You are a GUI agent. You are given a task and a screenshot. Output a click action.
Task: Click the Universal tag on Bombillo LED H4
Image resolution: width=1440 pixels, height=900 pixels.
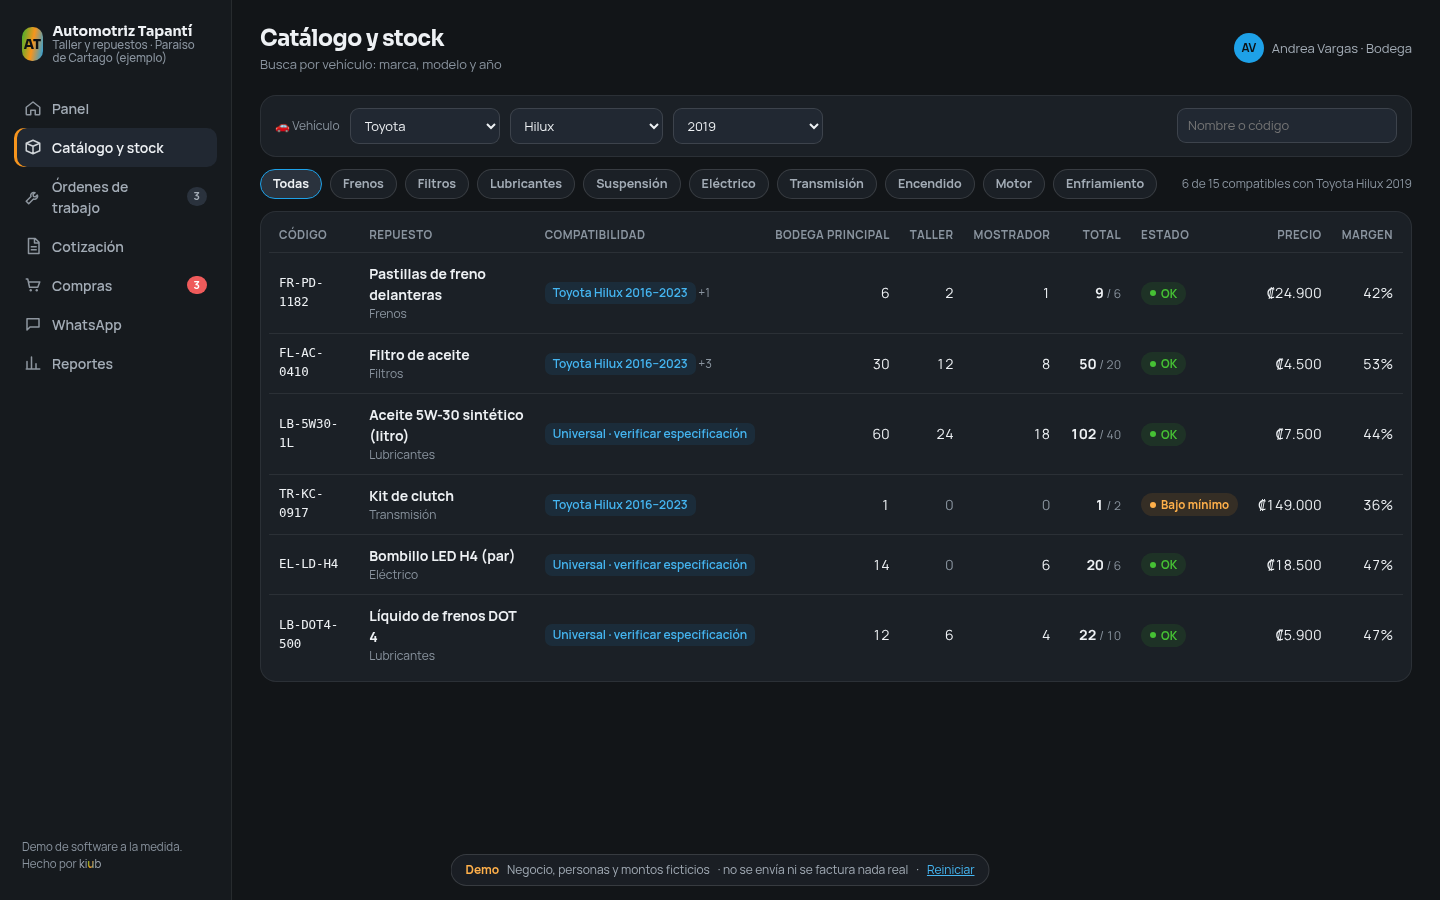pos(650,565)
